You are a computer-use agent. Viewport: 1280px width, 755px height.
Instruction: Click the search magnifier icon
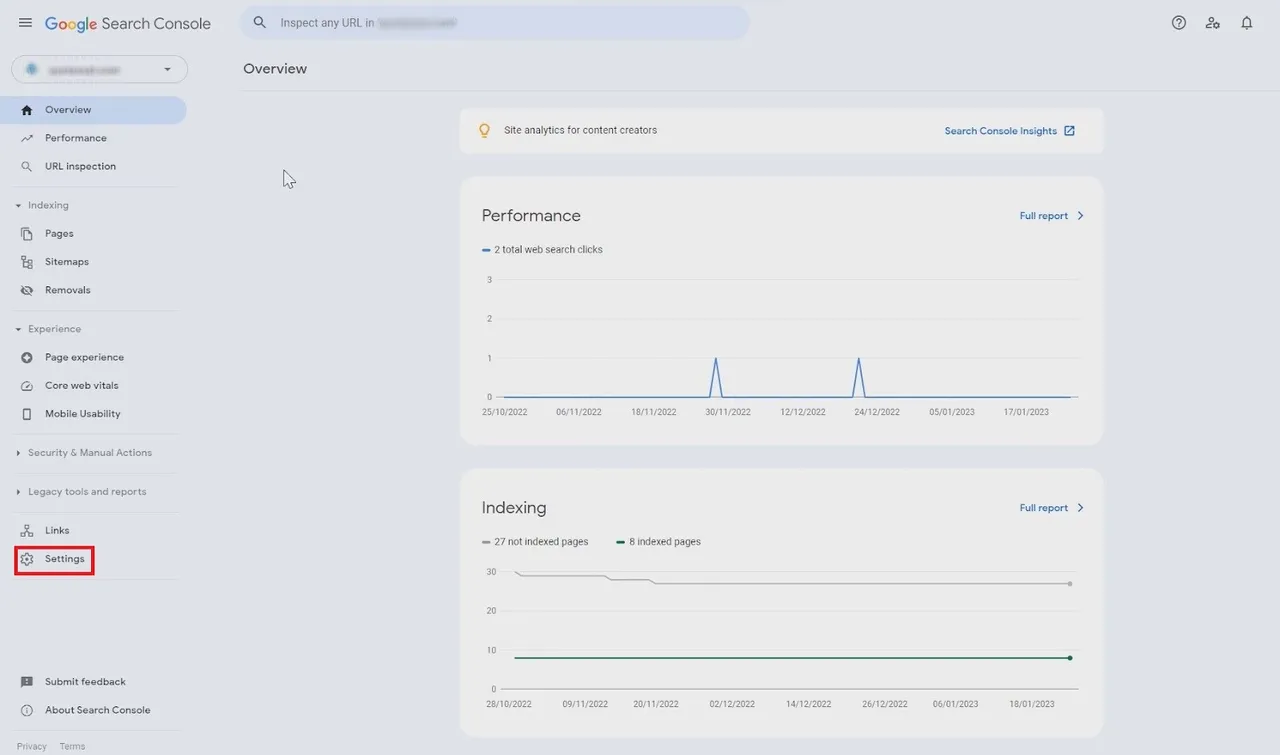[x=260, y=22]
